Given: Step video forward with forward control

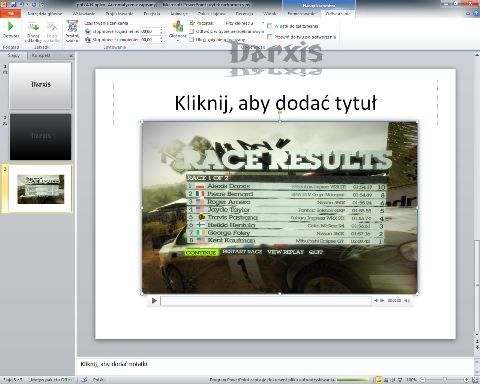Looking at the screenshot, I should click(382, 301).
